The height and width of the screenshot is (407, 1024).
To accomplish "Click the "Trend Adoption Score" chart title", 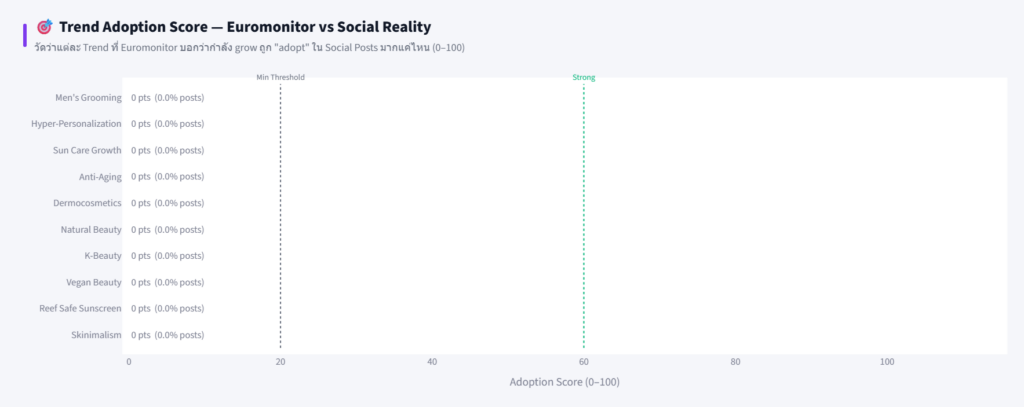I will [245, 27].
